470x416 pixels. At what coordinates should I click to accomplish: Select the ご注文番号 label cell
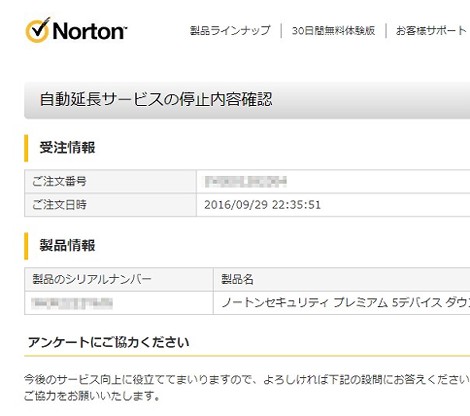110,181
